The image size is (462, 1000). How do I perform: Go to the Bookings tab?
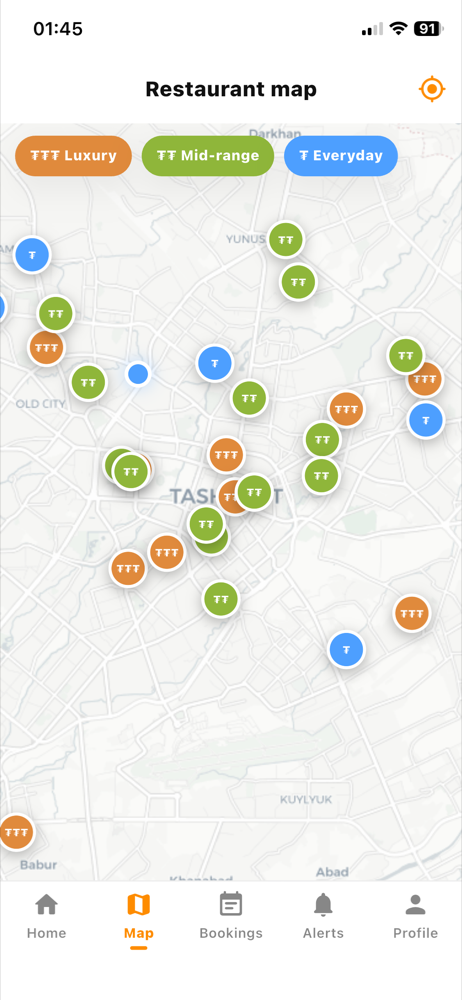[x=231, y=916]
